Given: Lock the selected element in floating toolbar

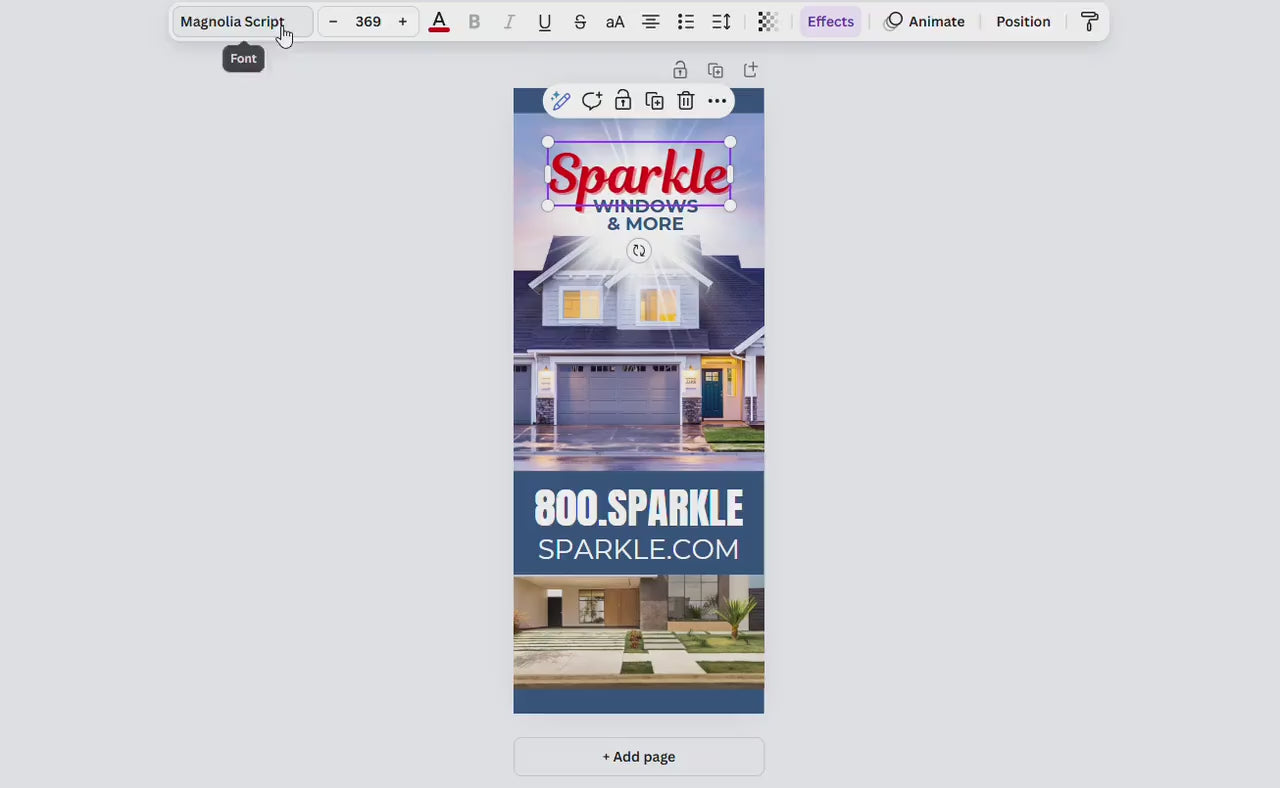Looking at the screenshot, I should [x=623, y=101].
